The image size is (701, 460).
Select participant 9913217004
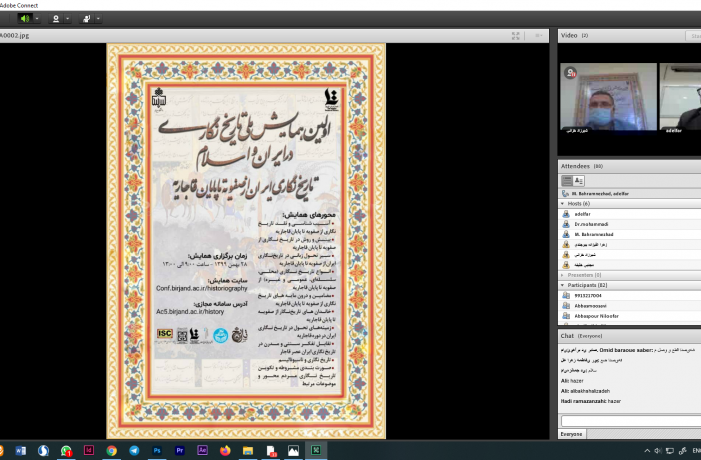coord(630,295)
